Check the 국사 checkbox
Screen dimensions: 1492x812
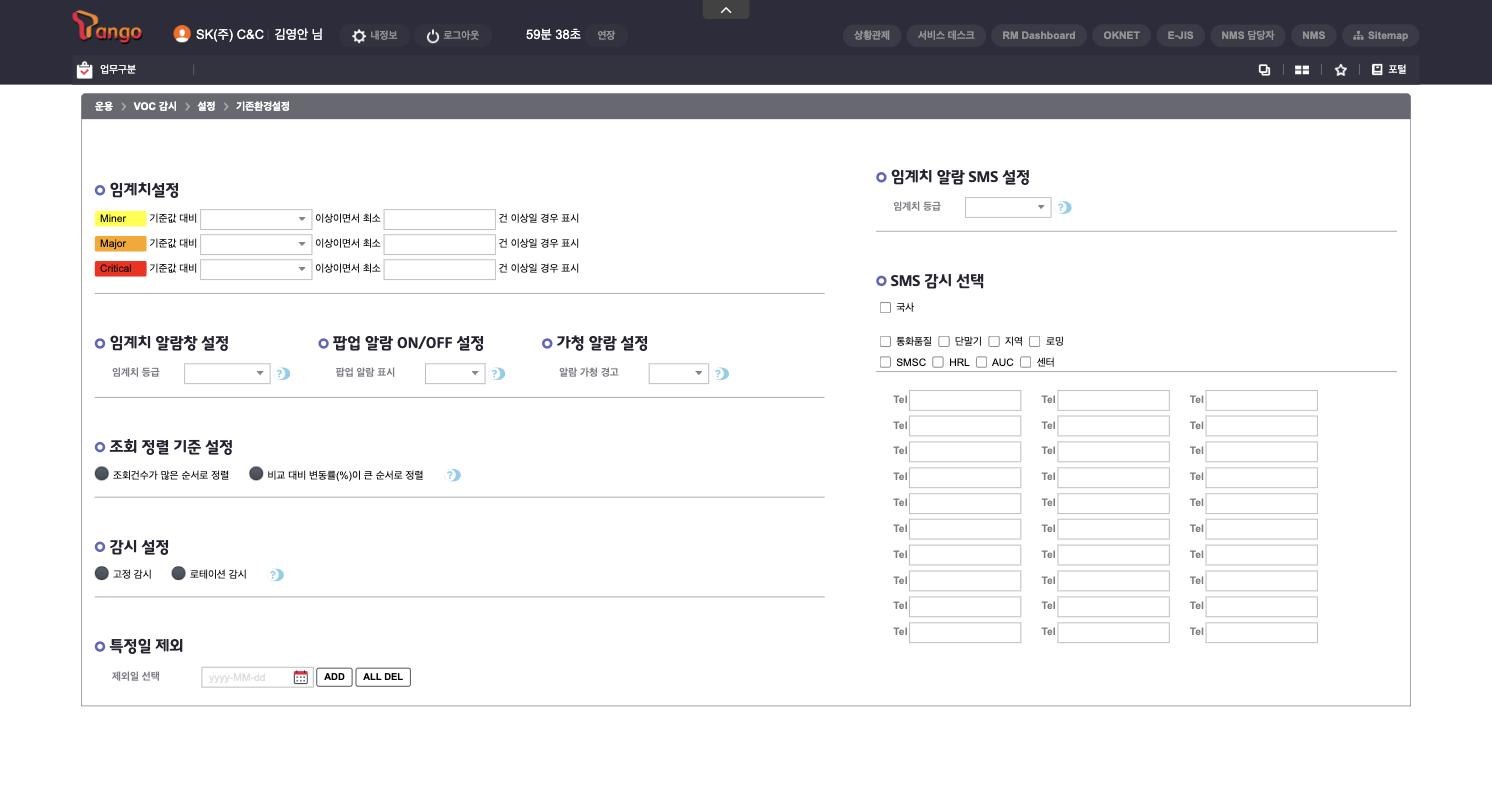(885, 307)
